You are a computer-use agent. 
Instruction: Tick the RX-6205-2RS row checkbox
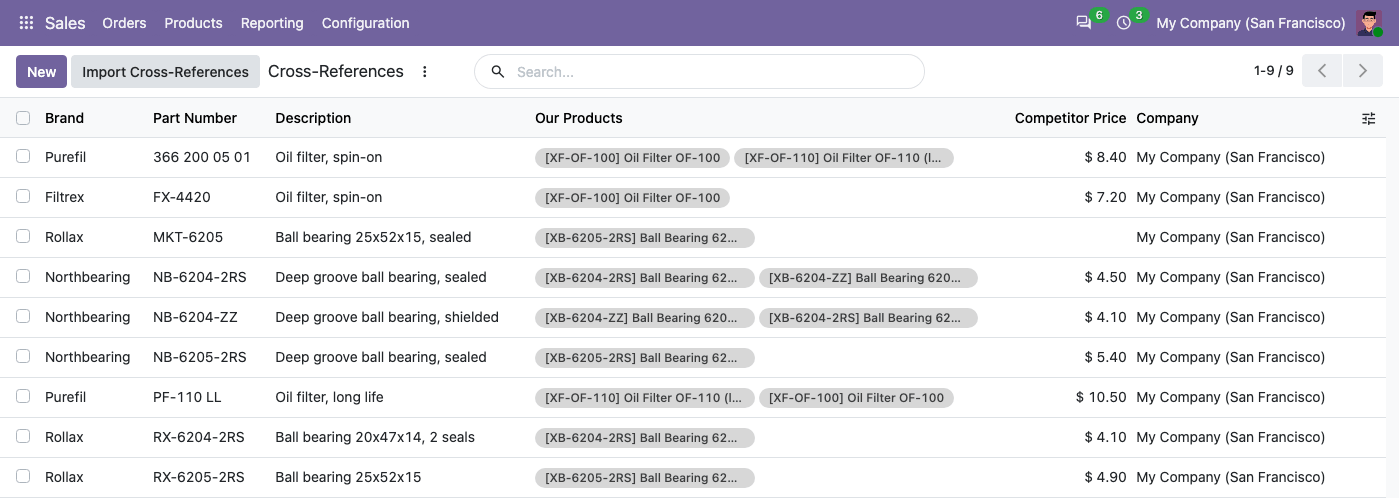click(23, 477)
